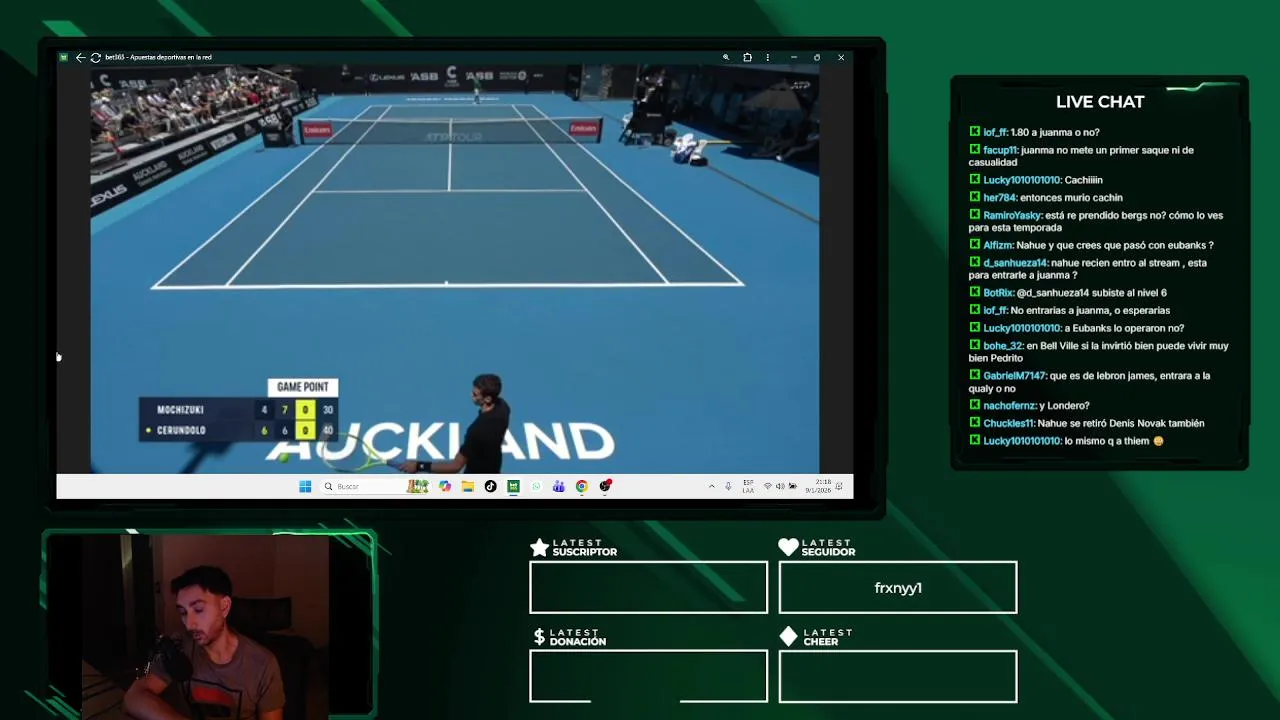Viewport: 1280px width, 720px height.
Task: Open the extensions puzzle icon
Action: [x=747, y=57]
